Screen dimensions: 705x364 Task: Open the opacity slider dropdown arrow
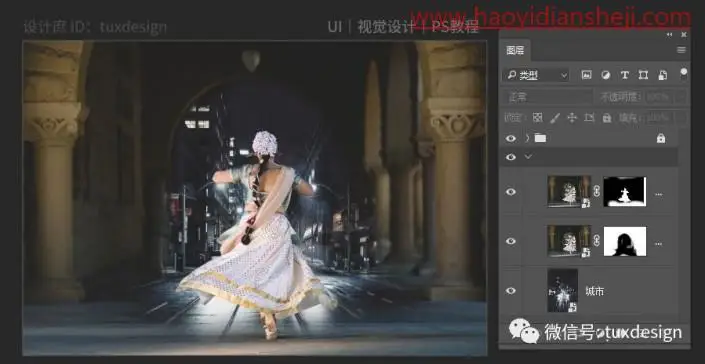[682, 97]
